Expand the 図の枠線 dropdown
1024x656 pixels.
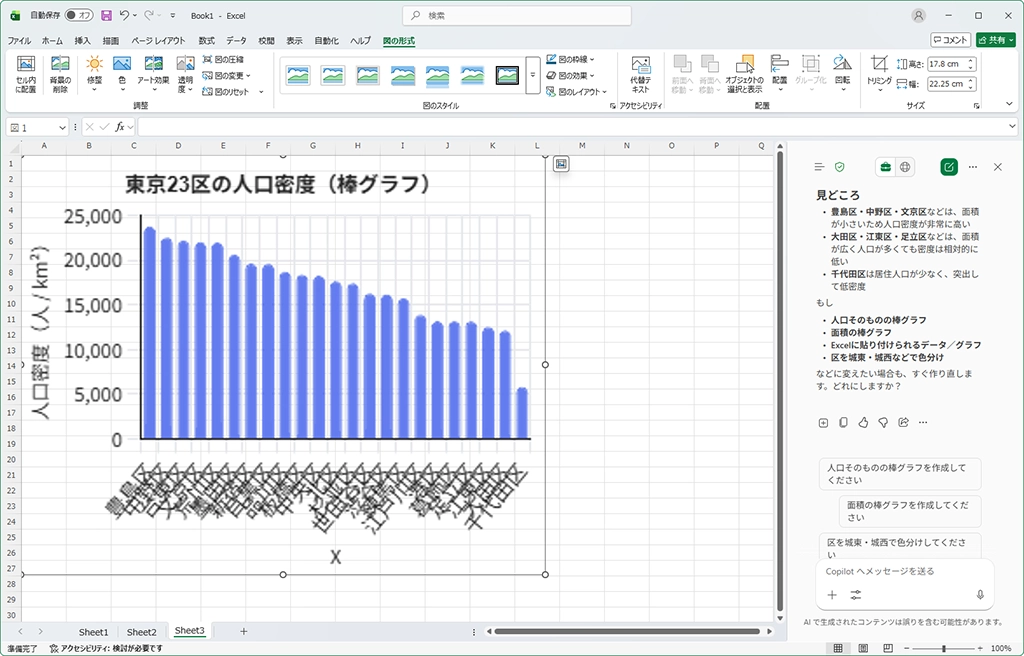592,60
